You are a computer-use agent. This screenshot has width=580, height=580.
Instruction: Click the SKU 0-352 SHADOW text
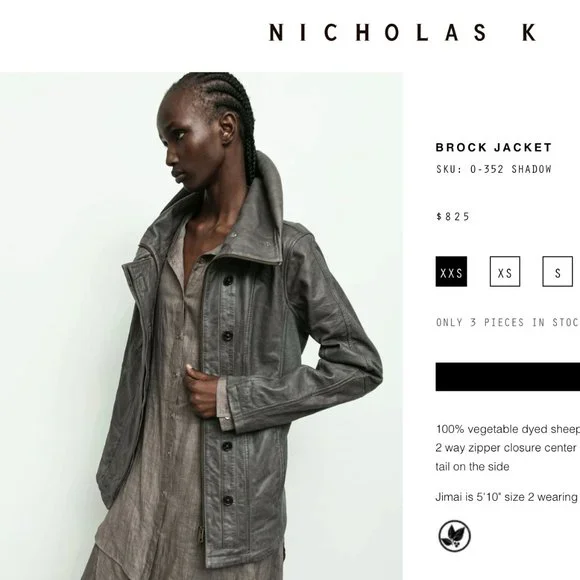point(493,169)
